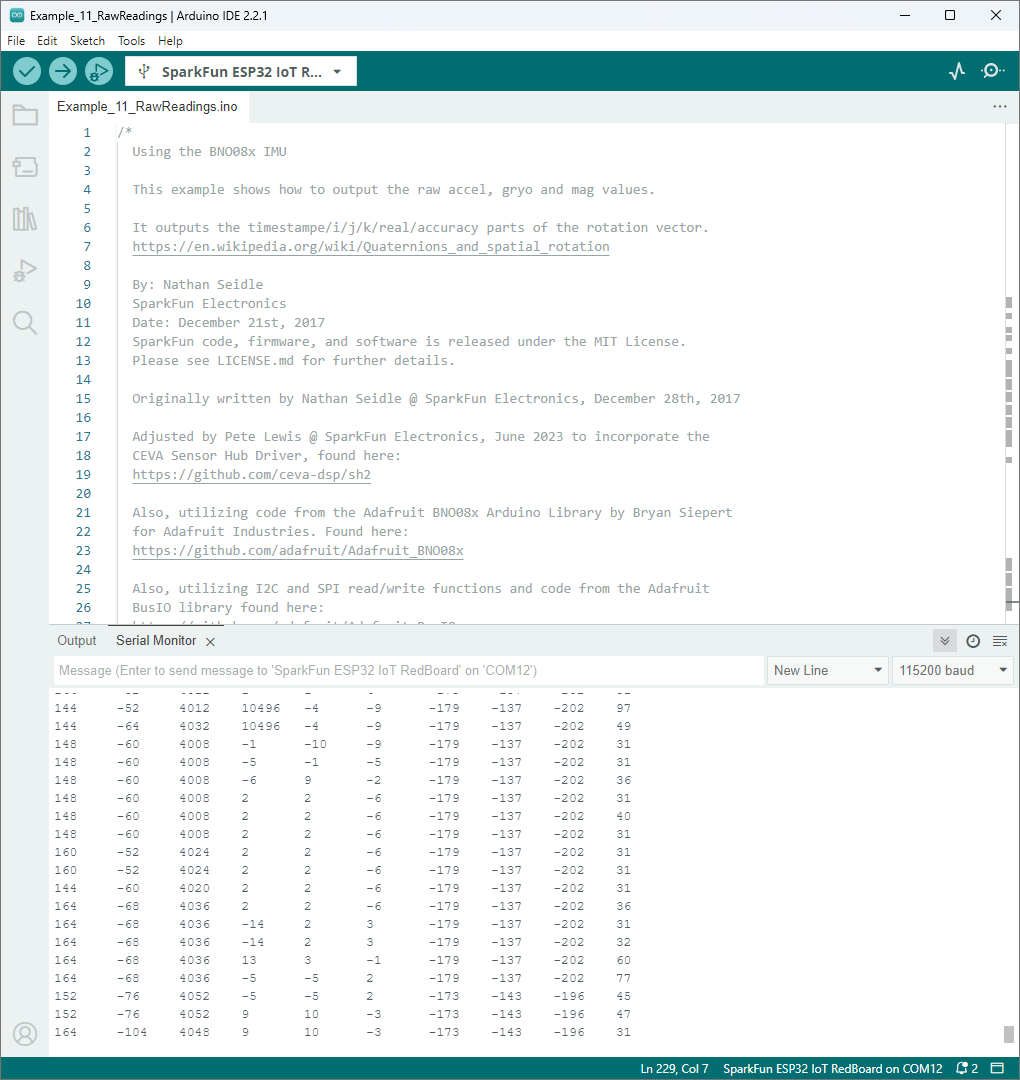This screenshot has width=1020, height=1080.
Task: Open the Boards Manager sidebar icon
Action: click(x=25, y=167)
